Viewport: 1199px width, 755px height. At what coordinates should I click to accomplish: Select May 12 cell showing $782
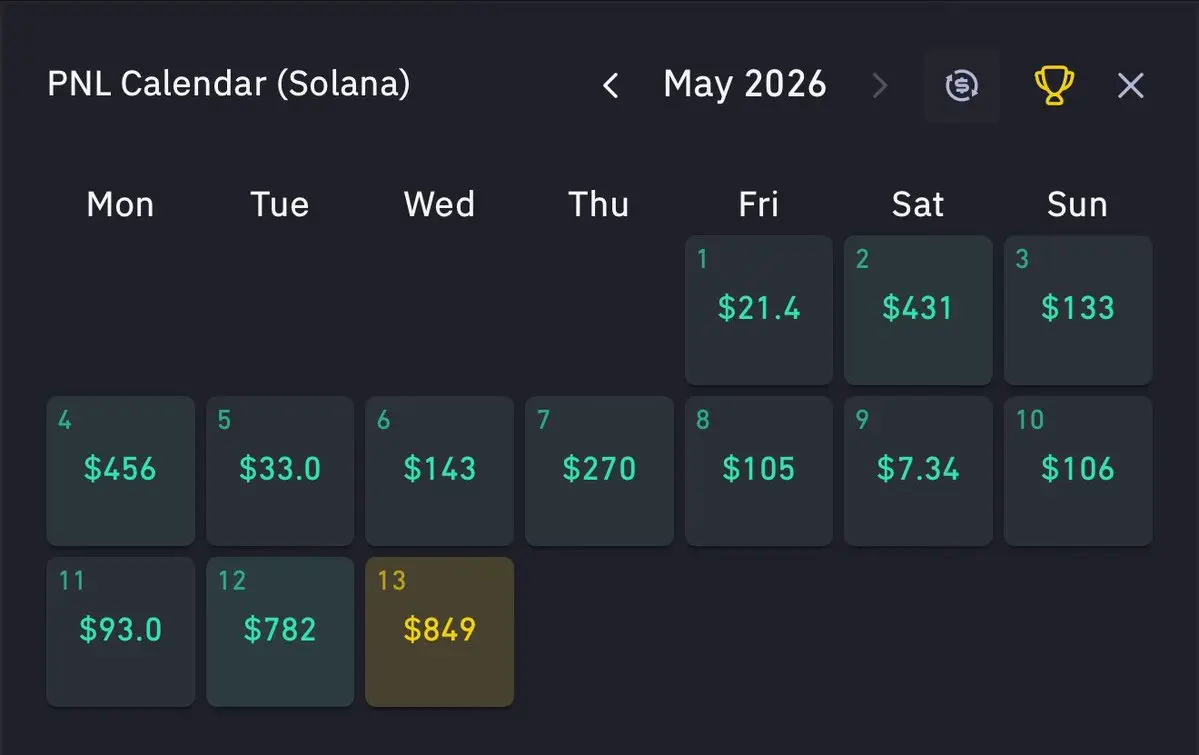coord(280,632)
